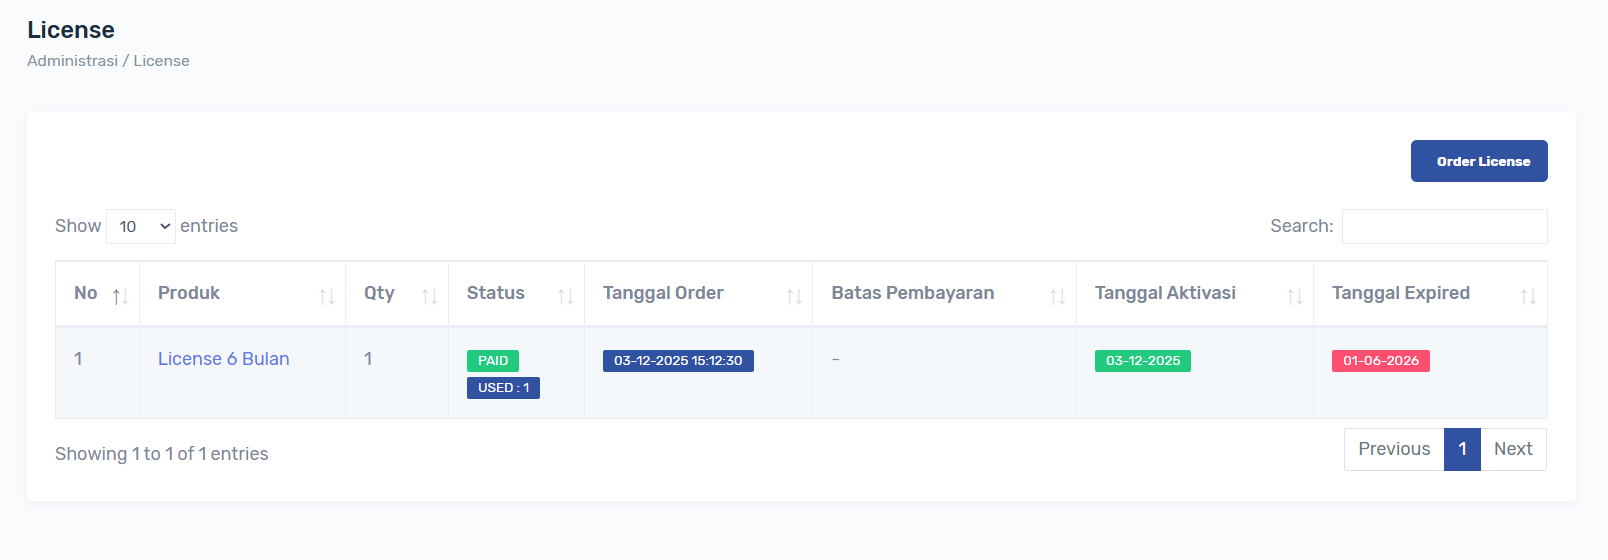
Task: Focus the Search input field
Action: point(1444,227)
